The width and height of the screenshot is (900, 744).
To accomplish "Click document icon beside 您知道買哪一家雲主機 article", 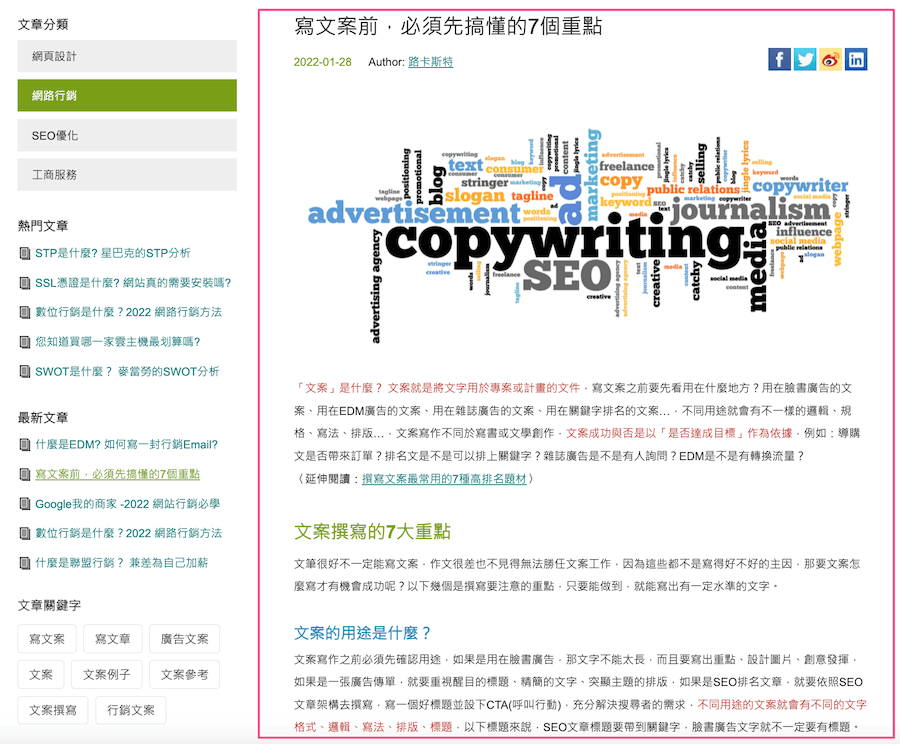I will 25,342.
